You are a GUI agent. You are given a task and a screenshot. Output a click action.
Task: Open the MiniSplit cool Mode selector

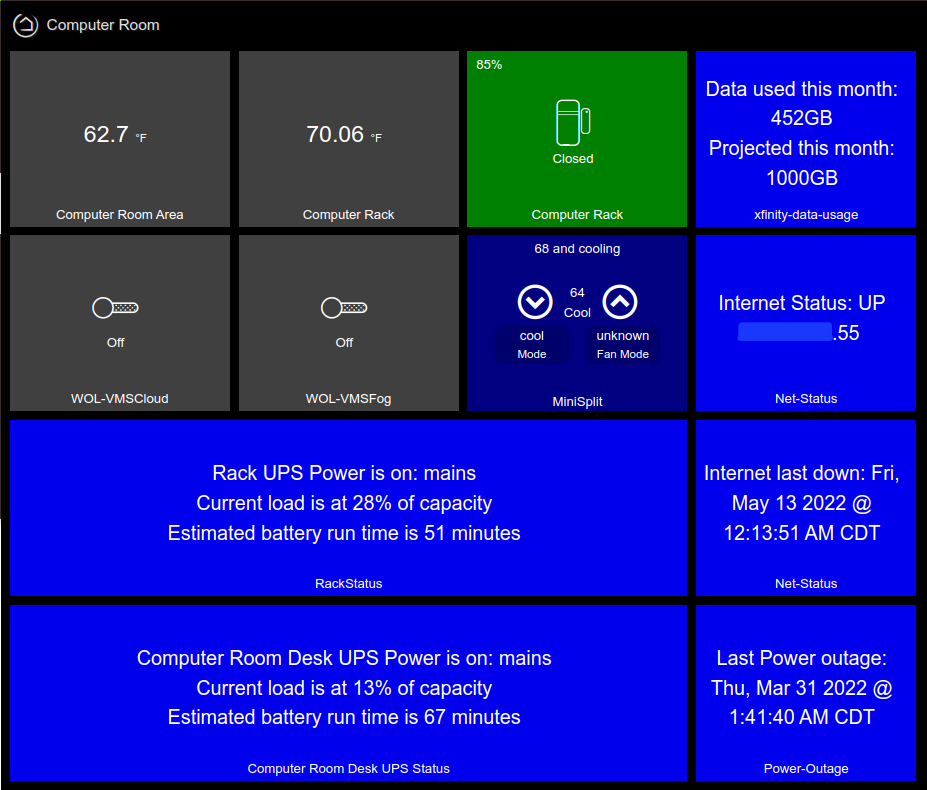pyautogui.click(x=532, y=344)
